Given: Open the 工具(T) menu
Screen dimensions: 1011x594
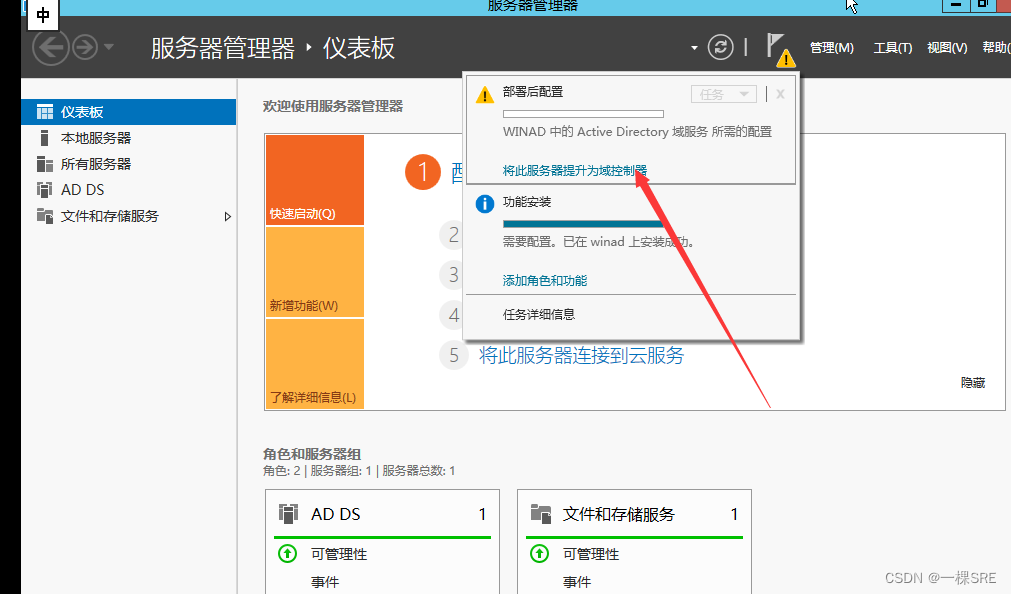Looking at the screenshot, I should coord(891,46).
